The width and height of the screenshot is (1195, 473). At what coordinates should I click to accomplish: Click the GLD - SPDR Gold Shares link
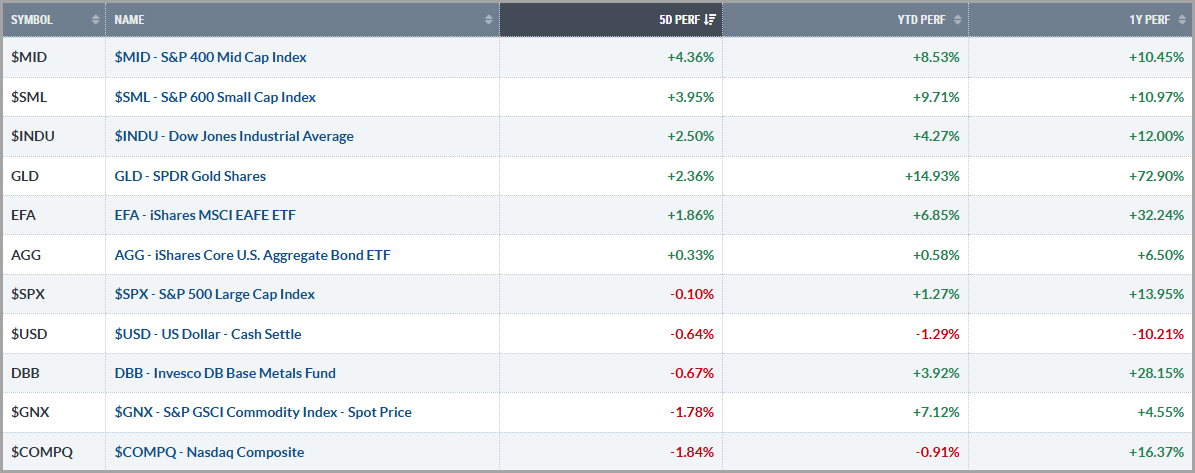pyautogui.click(x=190, y=176)
